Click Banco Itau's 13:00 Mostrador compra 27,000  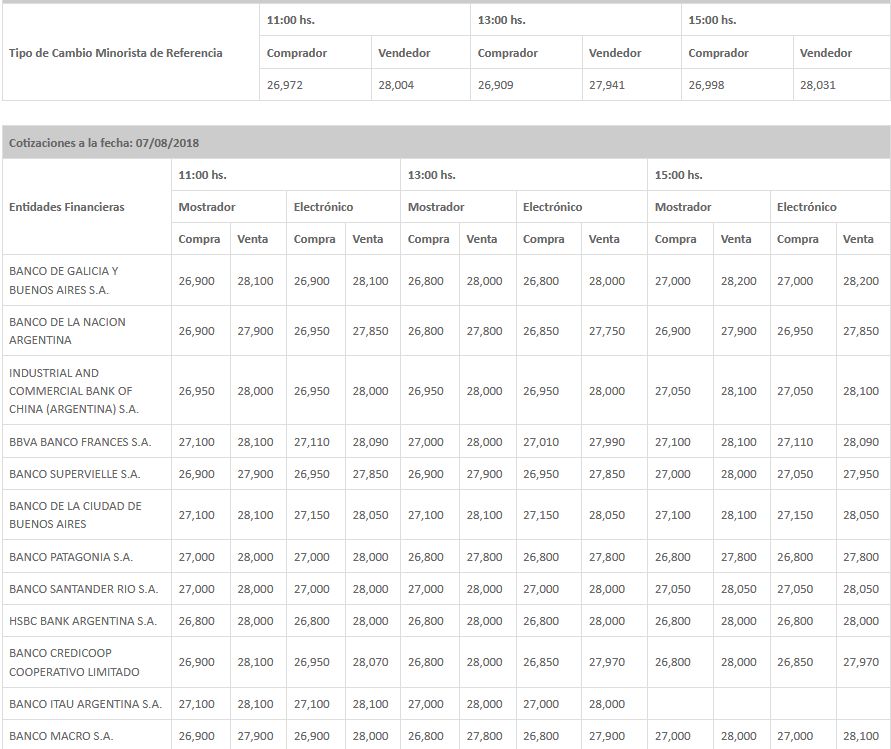425,704
